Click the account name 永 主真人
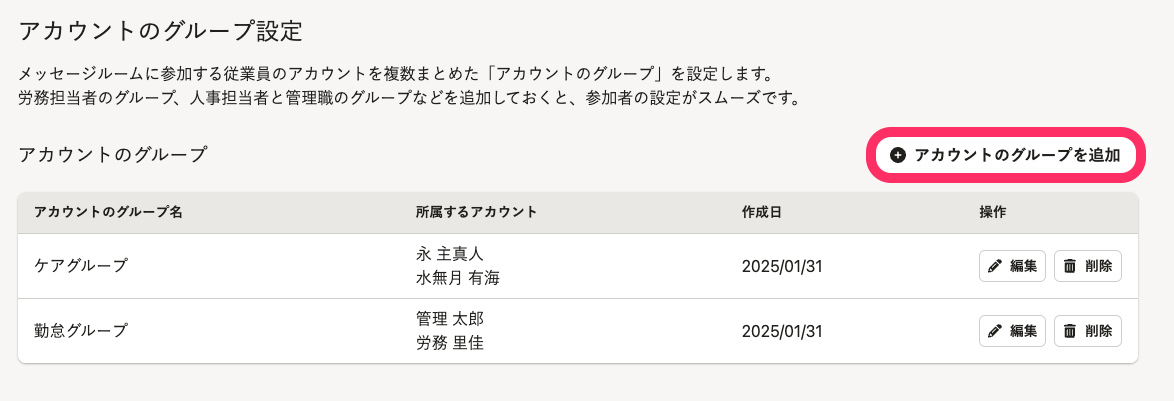 pos(449,253)
